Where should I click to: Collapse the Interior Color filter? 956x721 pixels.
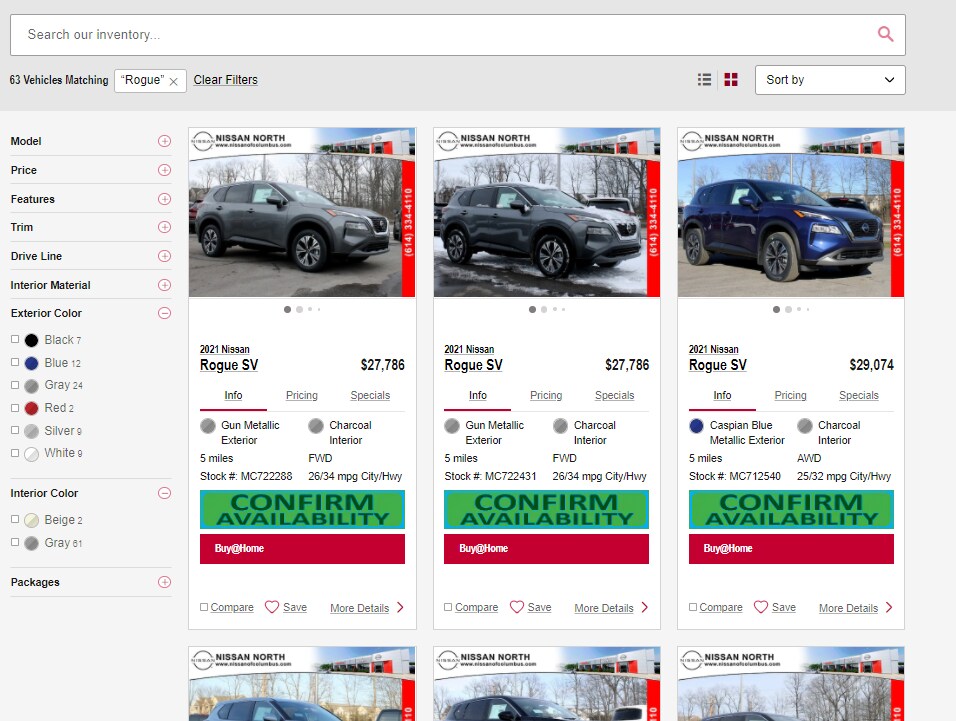coord(165,493)
